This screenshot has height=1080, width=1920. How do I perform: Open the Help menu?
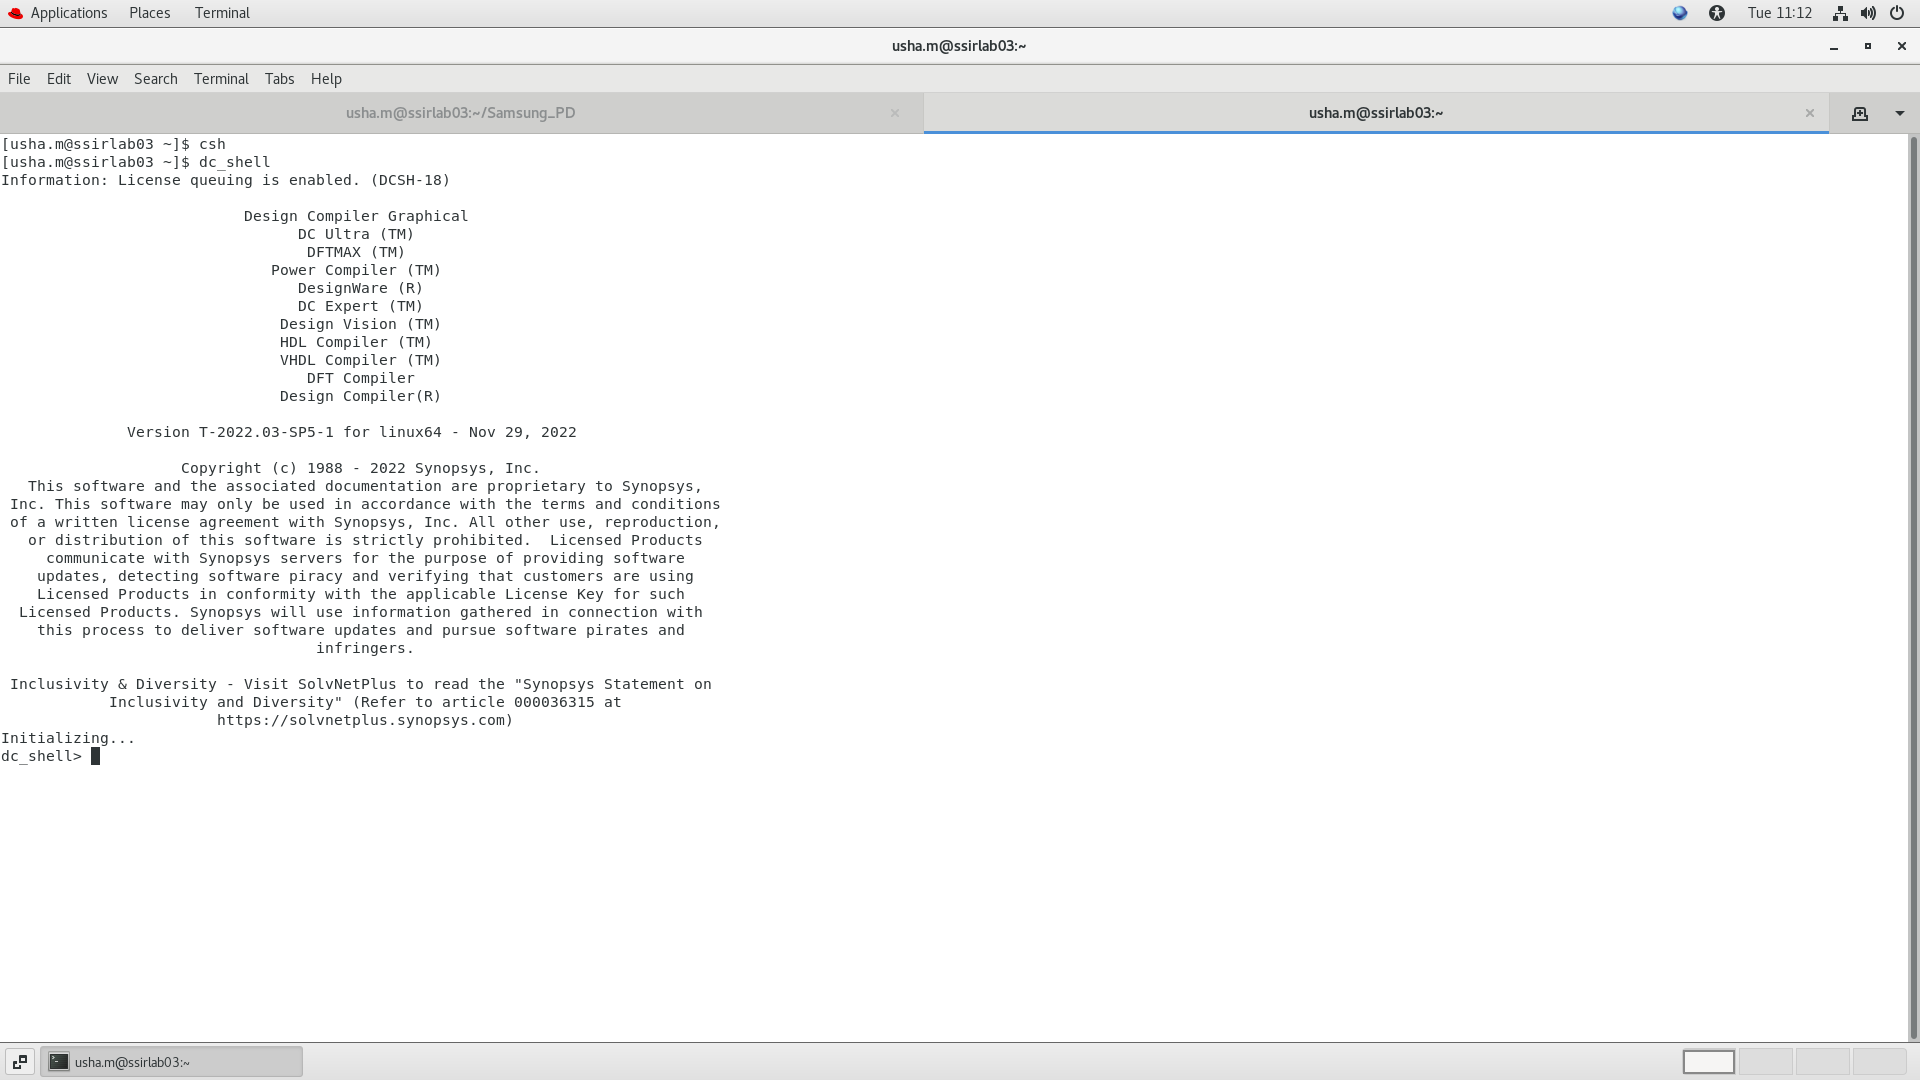(x=326, y=79)
